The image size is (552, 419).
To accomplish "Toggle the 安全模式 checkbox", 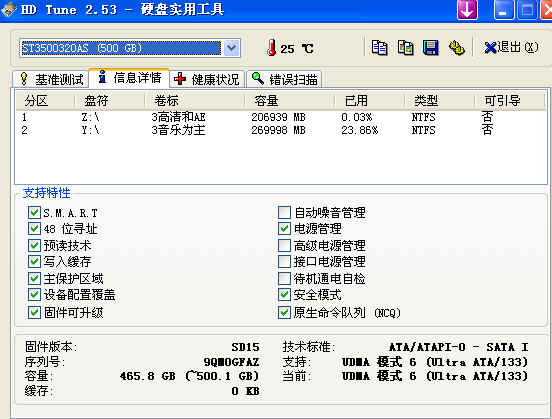I will 284,295.
